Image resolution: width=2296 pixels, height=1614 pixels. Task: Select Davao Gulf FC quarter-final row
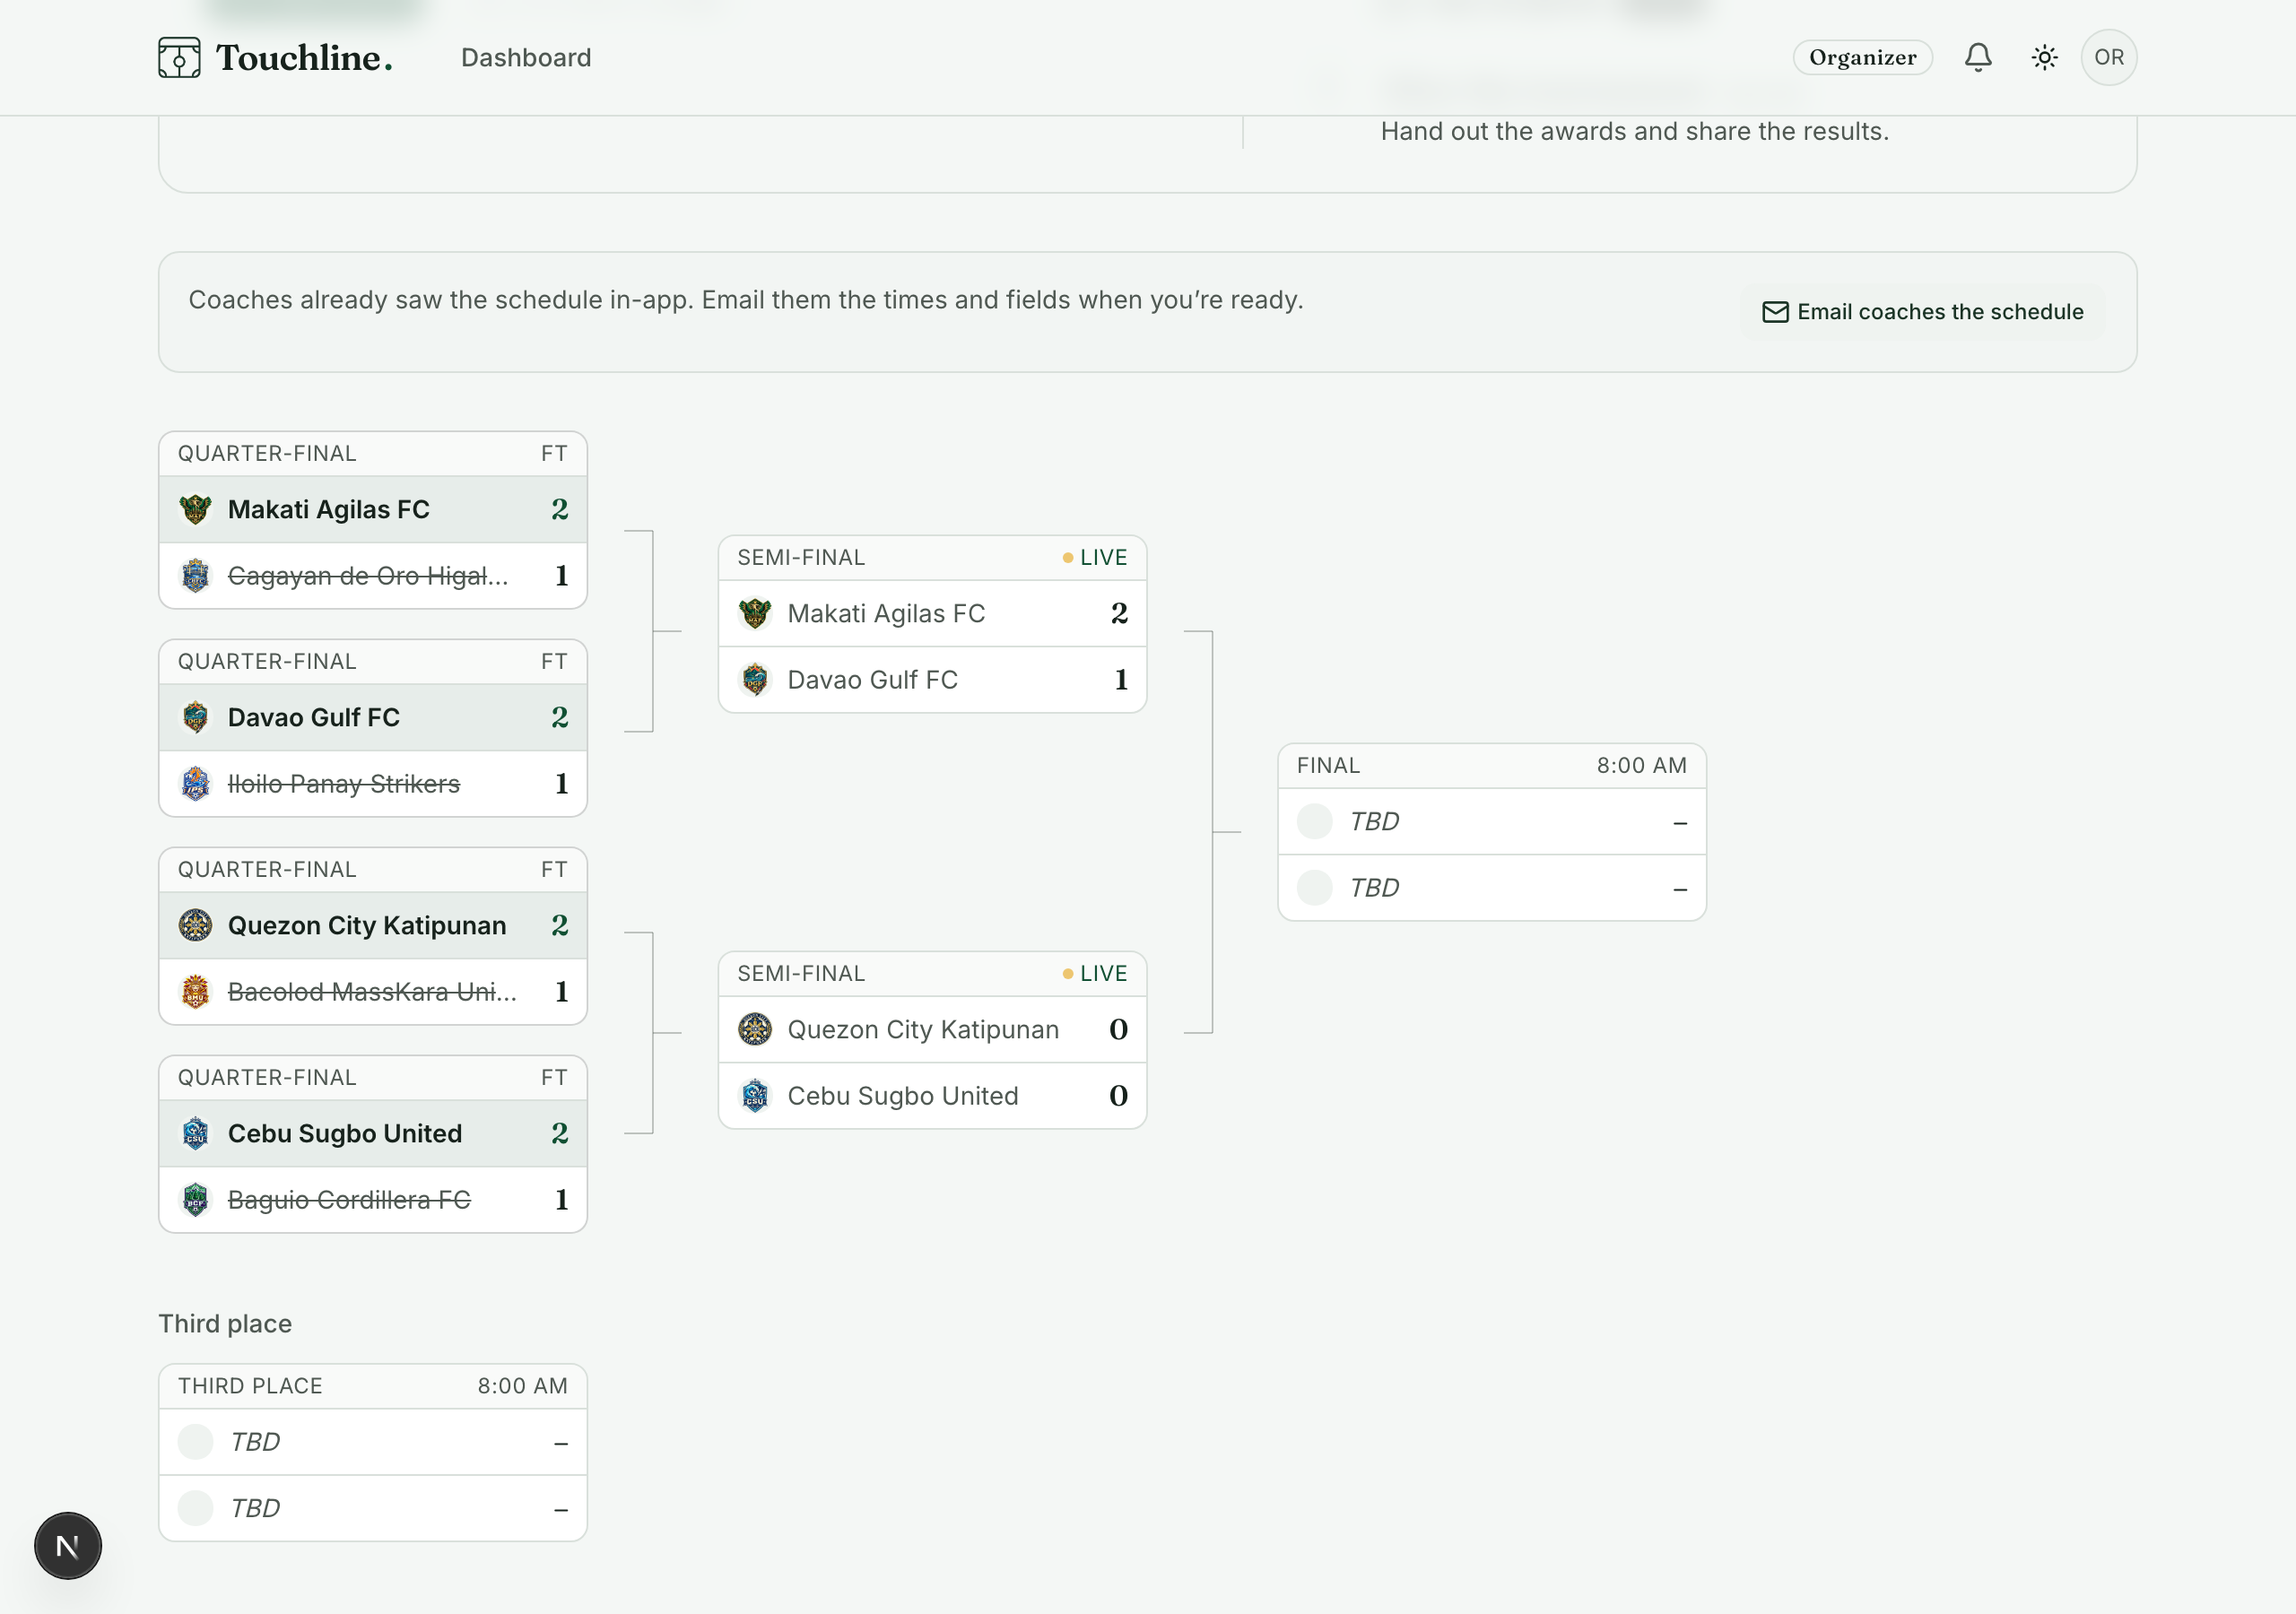[373, 717]
